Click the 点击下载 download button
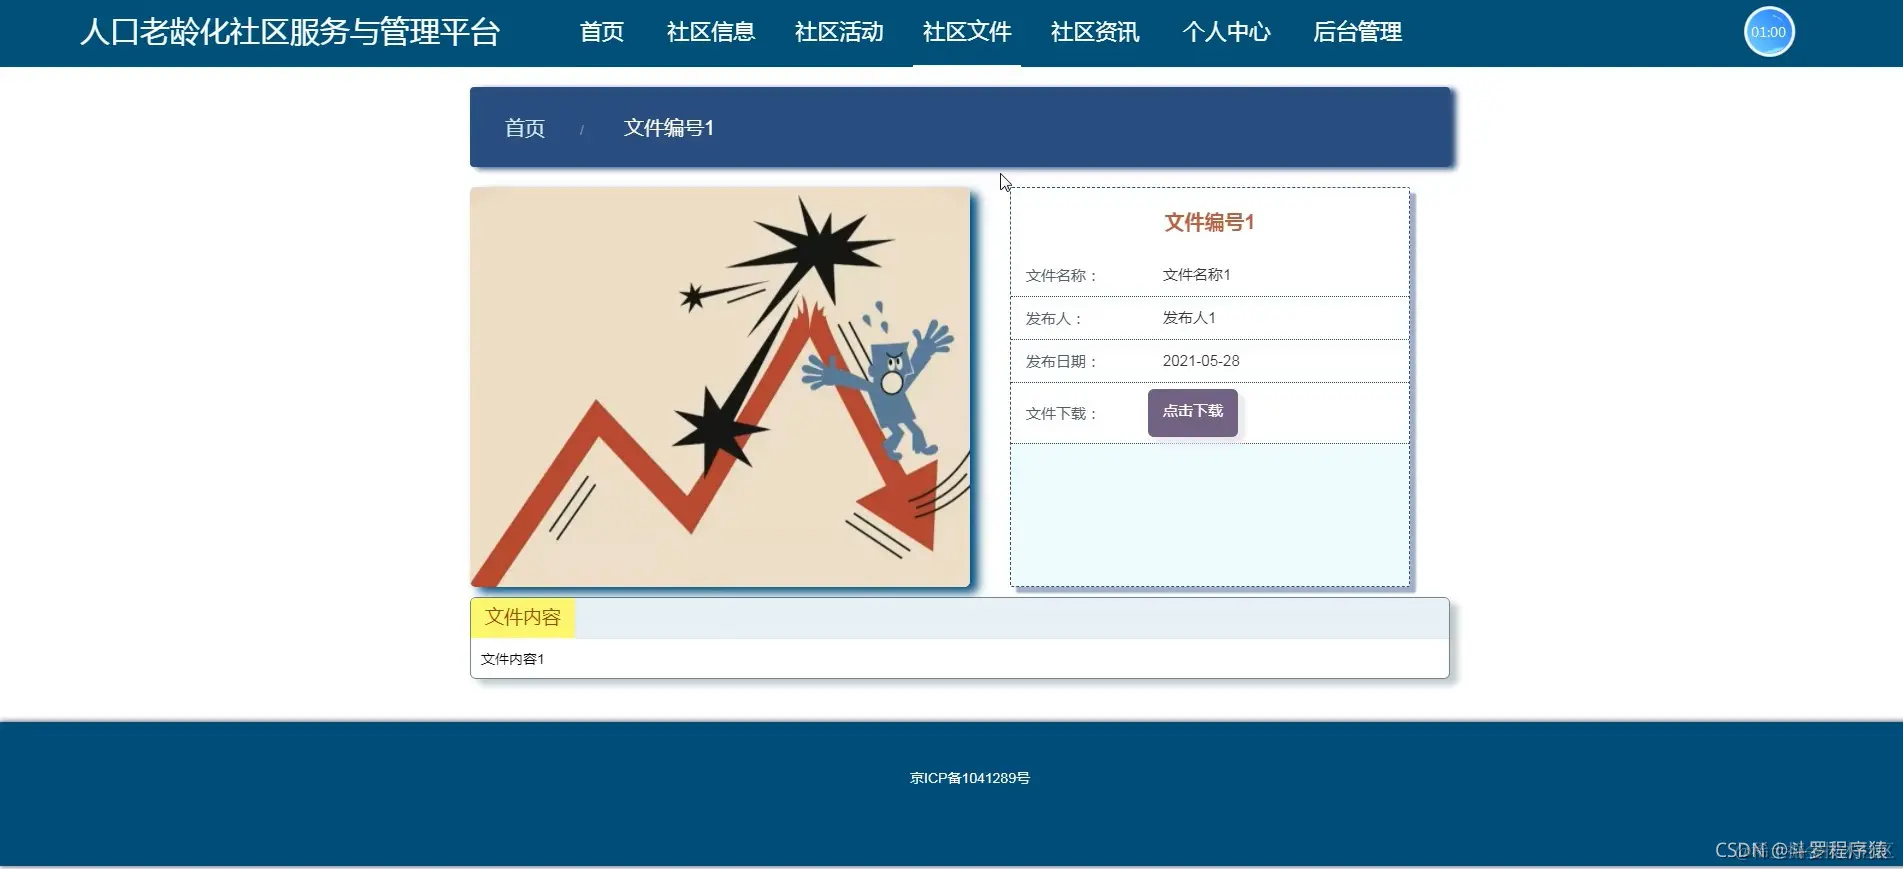The height and width of the screenshot is (869, 1903). coord(1193,412)
